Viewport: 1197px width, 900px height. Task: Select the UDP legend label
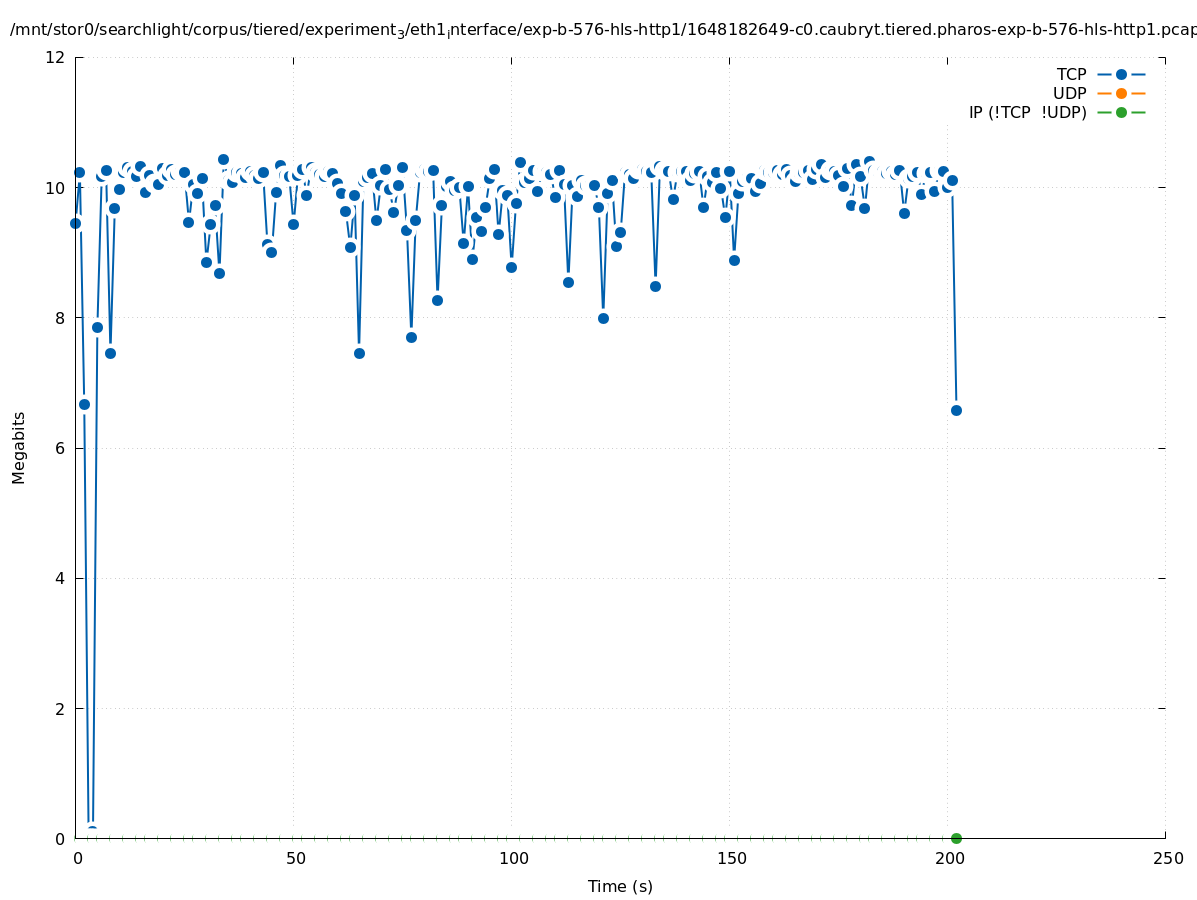1069,93
